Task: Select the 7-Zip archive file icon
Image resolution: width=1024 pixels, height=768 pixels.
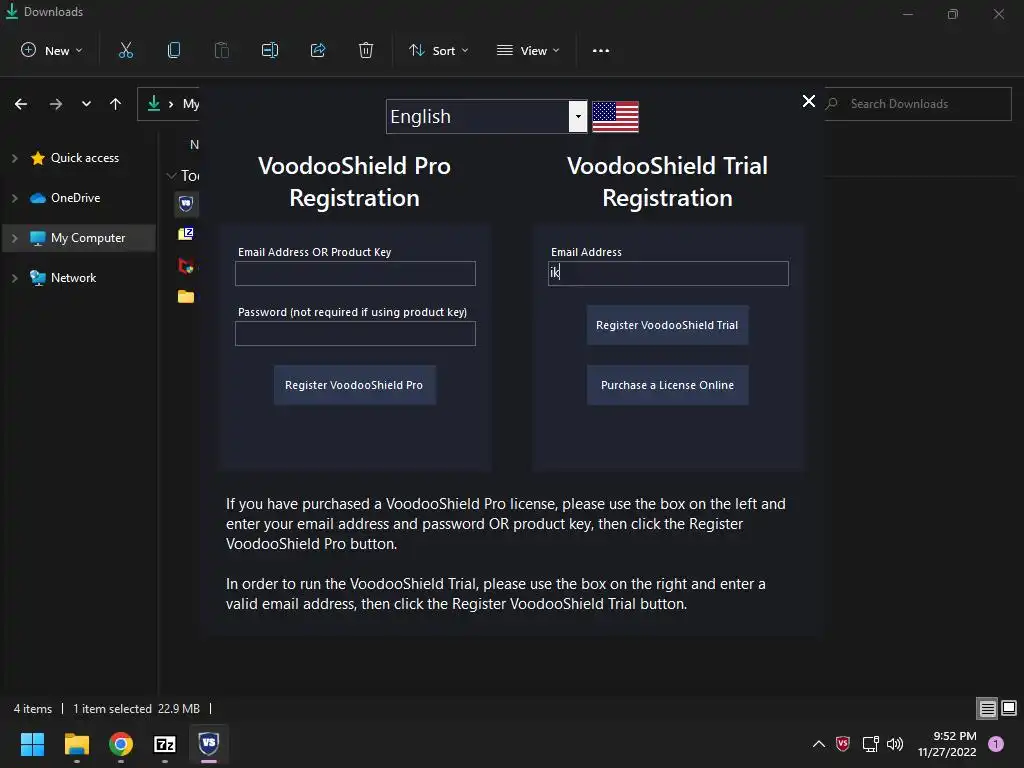Action: [x=186, y=234]
